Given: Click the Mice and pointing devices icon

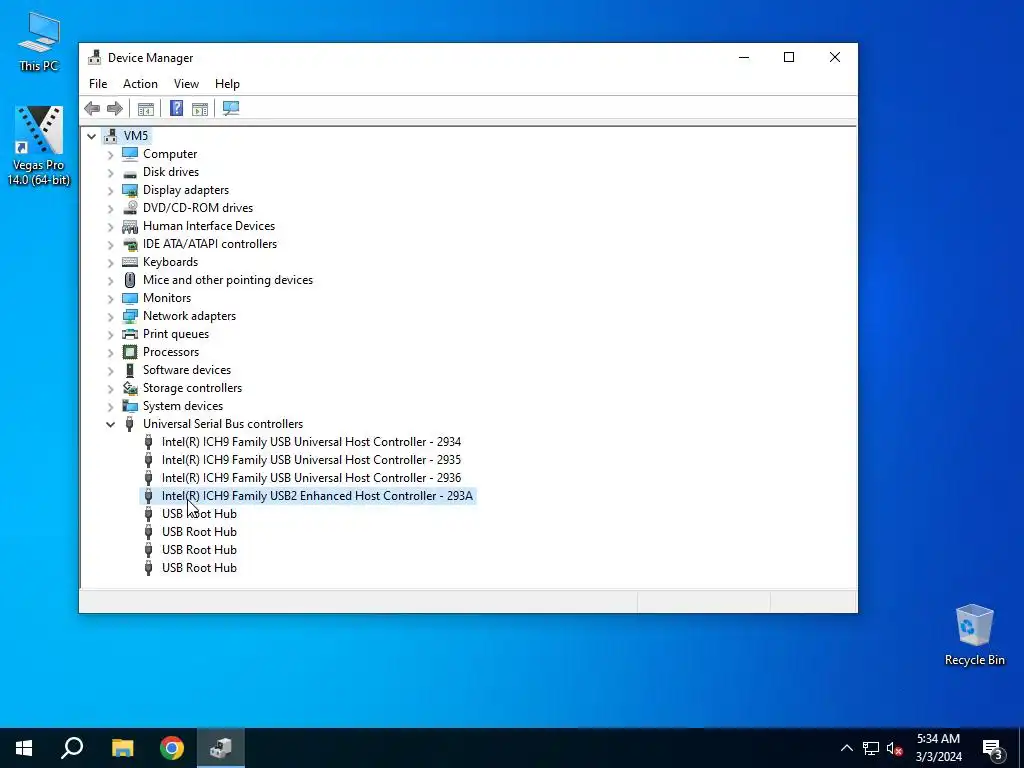Looking at the screenshot, I should [x=130, y=280].
